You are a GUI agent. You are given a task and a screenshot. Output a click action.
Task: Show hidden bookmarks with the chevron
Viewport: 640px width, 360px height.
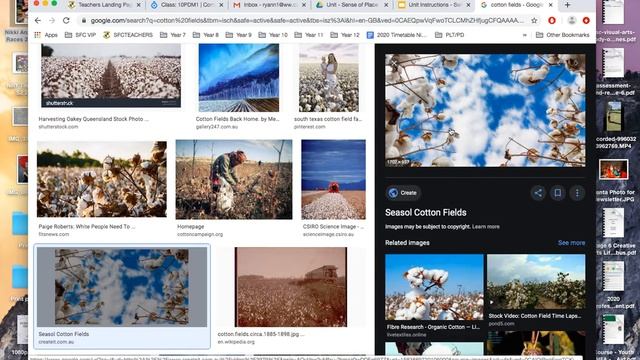524,35
